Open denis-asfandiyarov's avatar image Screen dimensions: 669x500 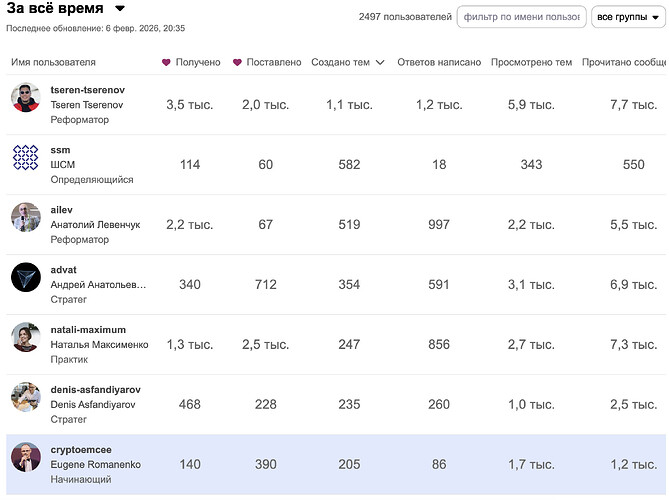point(25,397)
